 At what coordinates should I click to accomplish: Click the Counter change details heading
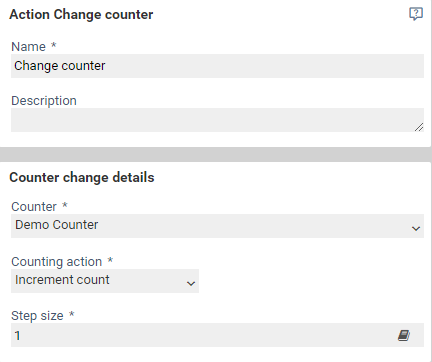(x=82, y=177)
